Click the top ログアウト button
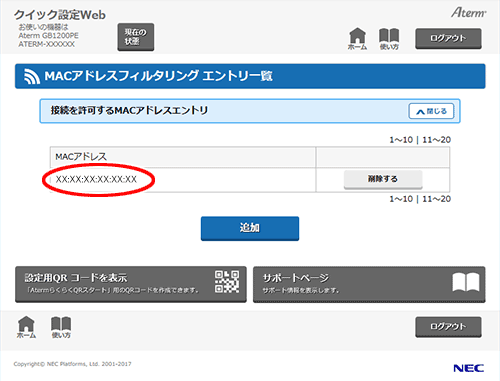The image size is (500, 381). pos(448,38)
